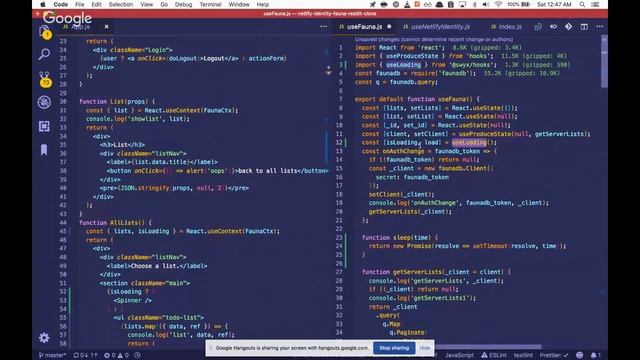640x360 pixels.
Task: Open More Actions for the right editor group
Action: click(600, 27)
